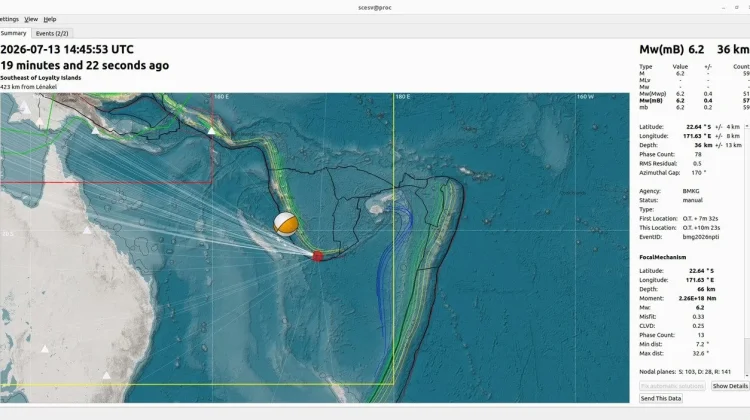Viewport: 750px width, 420px height.
Task: Open the Settings menu
Action: click(x=9, y=19)
